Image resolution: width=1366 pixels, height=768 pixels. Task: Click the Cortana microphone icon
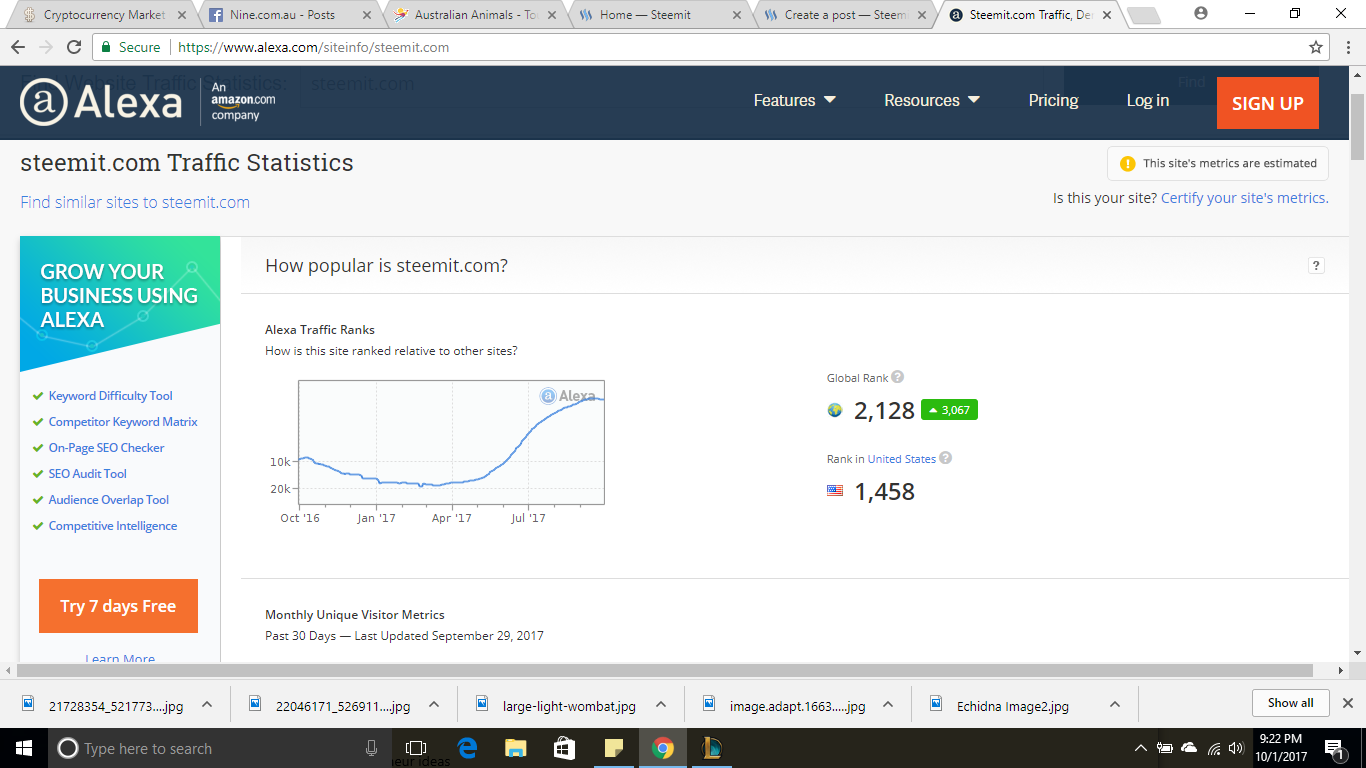pyautogui.click(x=372, y=748)
